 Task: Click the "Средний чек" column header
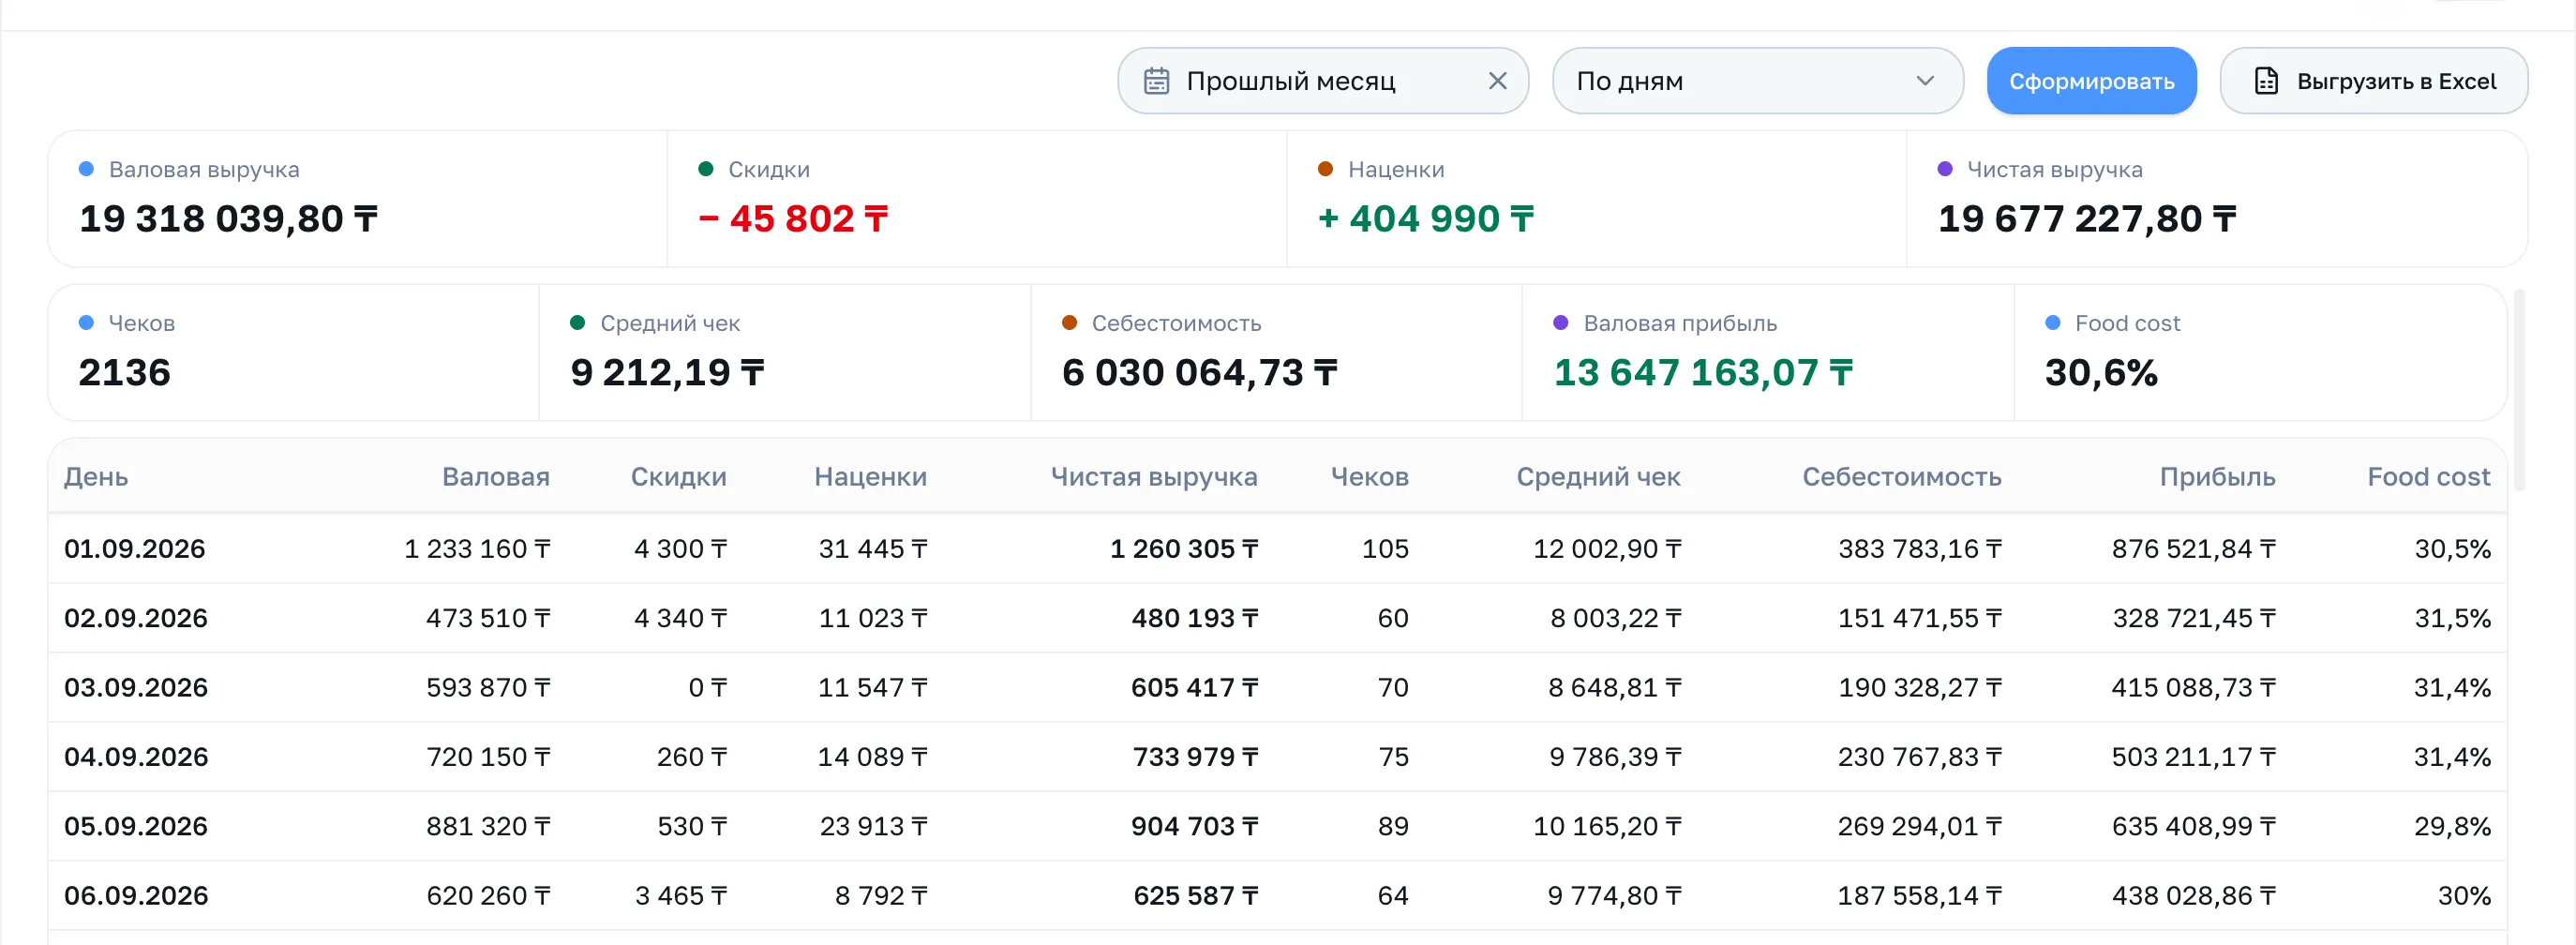click(1598, 477)
